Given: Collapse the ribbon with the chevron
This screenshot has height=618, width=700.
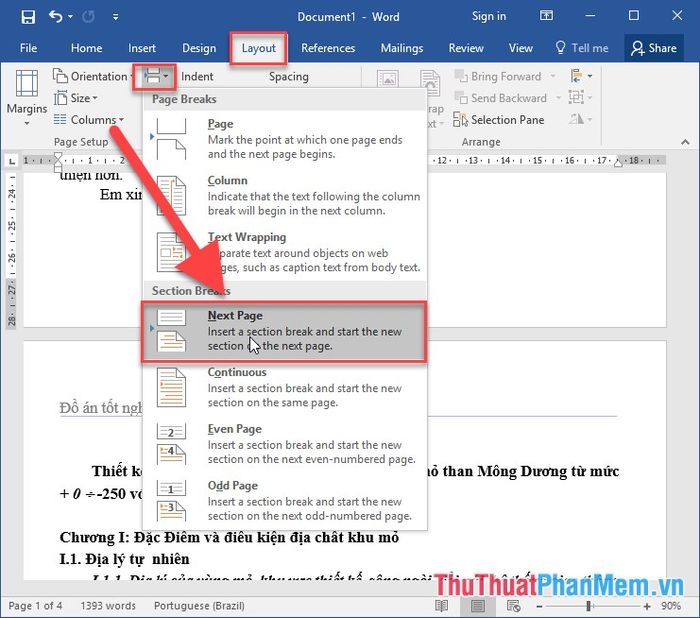Looking at the screenshot, I should pos(685,142).
